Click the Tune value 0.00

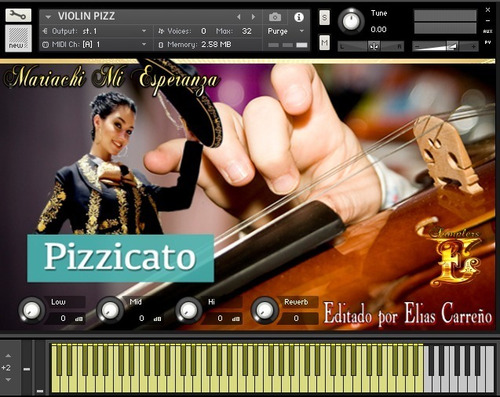pyautogui.click(x=378, y=29)
